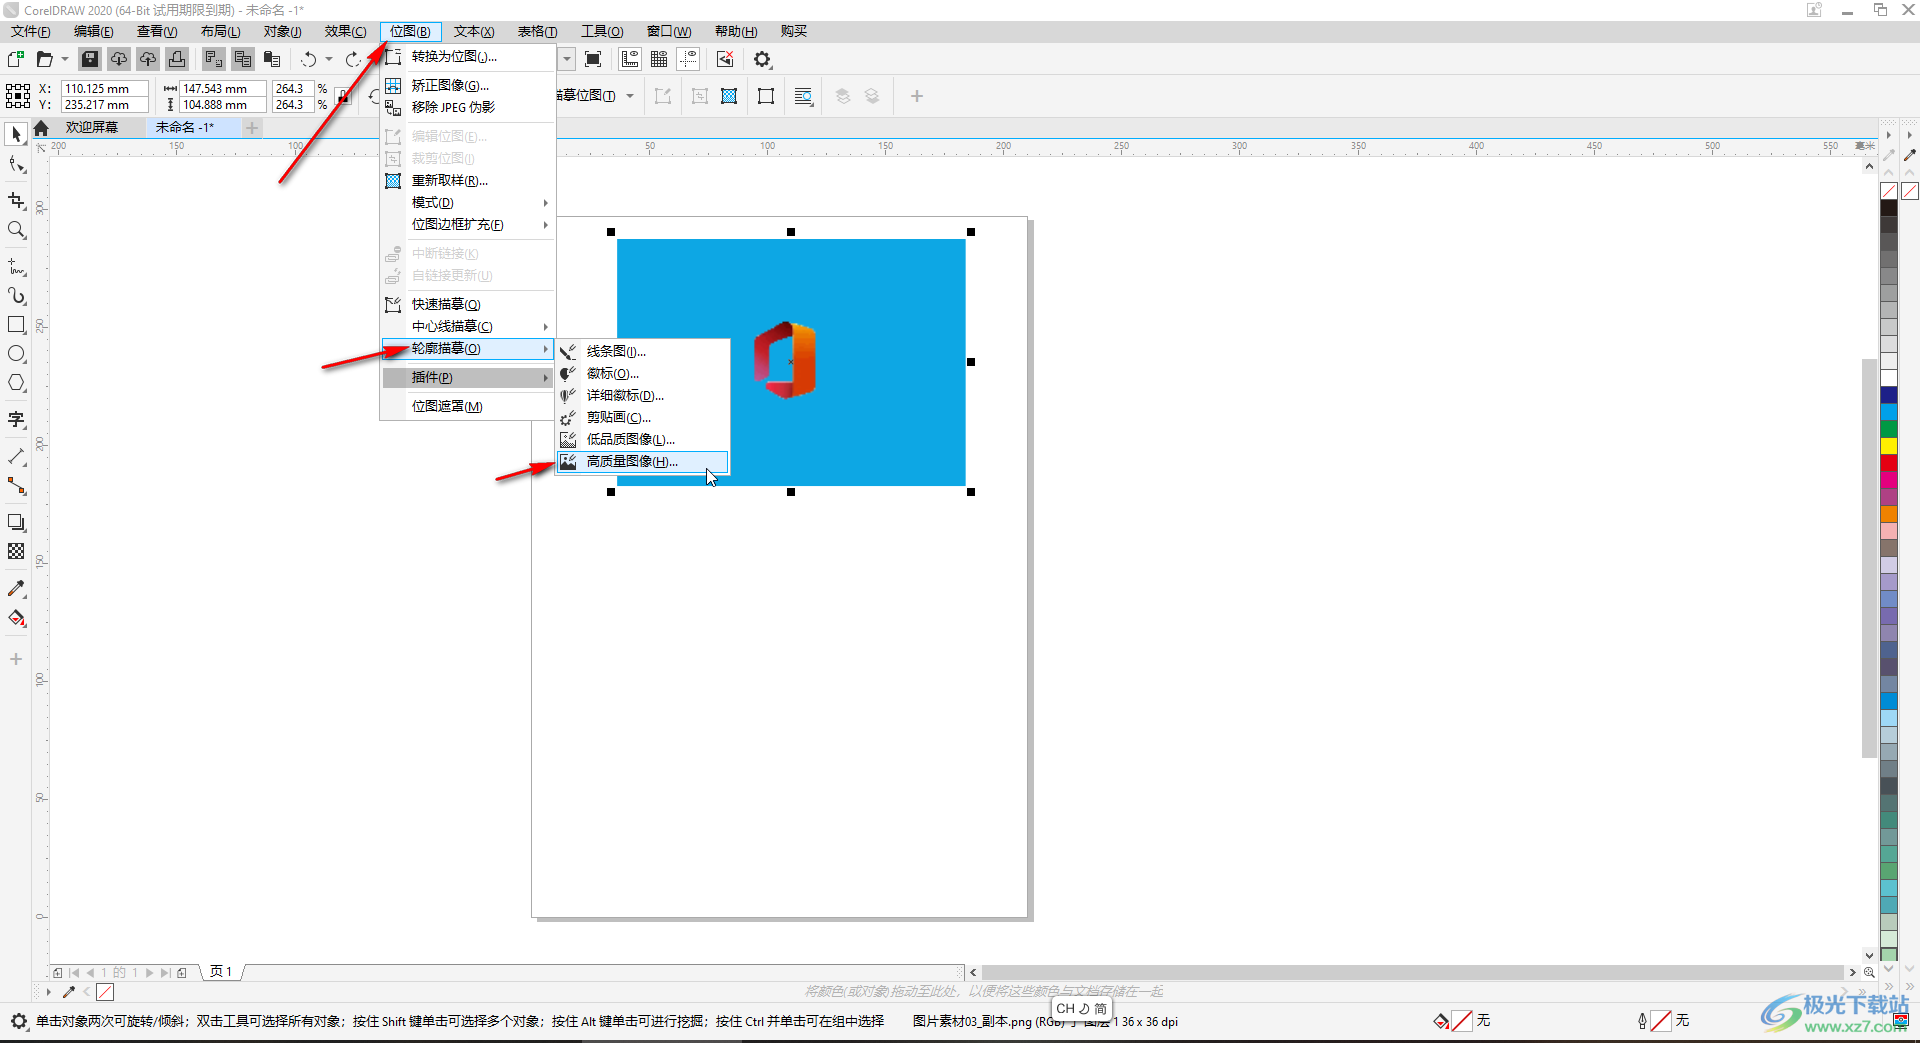The image size is (1920, 1043).
Task: Select the Polygon tool
Action: point(16,383)
